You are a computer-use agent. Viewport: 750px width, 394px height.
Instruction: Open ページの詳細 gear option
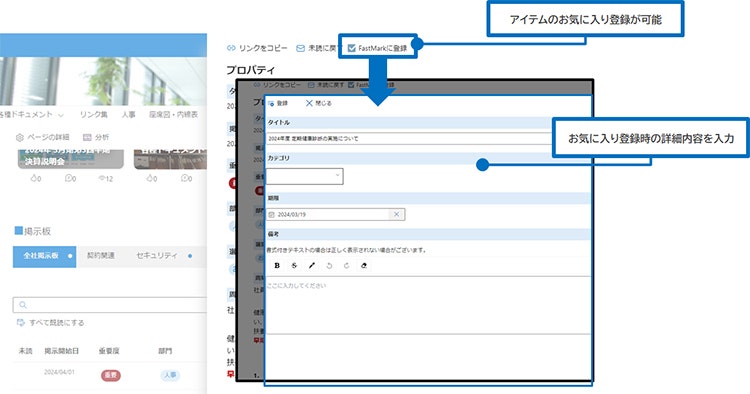(x=43, y=137)
